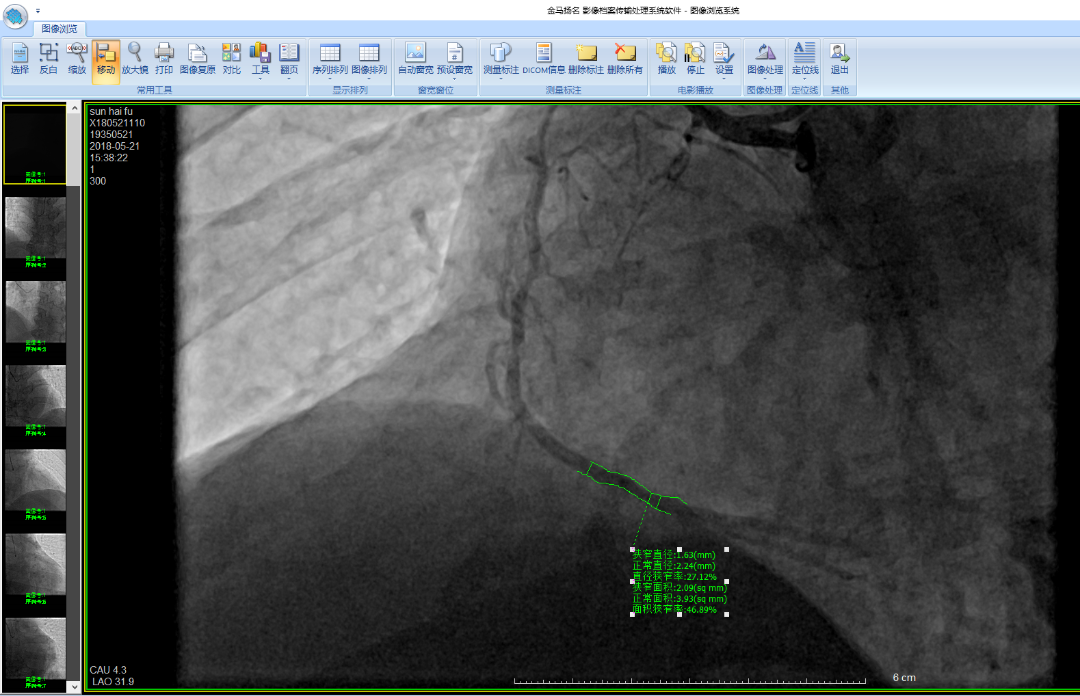Click the angle text "CAU 4.3"

pyautogui.click(x=108, y=670)
